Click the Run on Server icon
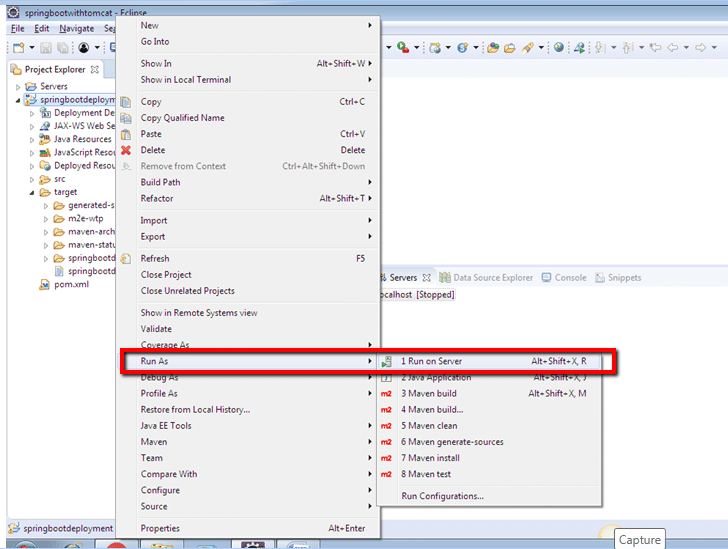The height and width of the screenshot is (549, 728). click(387, 361)
